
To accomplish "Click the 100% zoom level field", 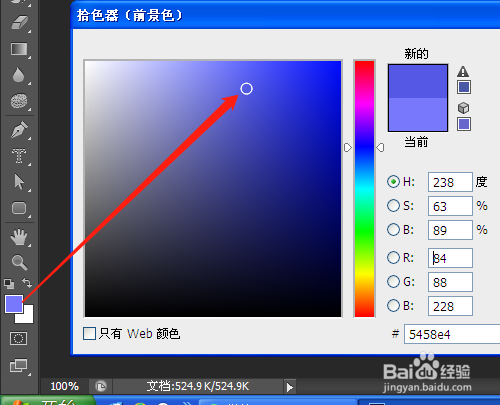I will tap(64, 386).
